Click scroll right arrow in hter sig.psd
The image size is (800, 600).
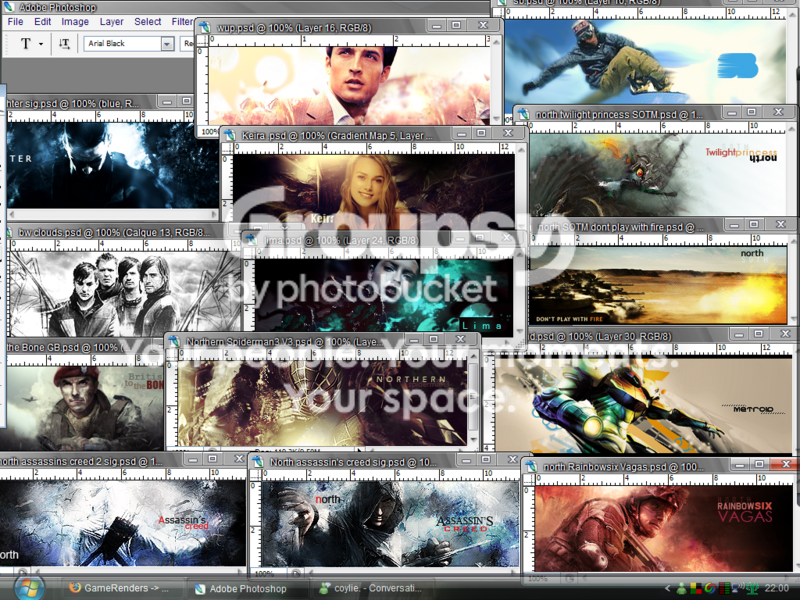(214, 214)
